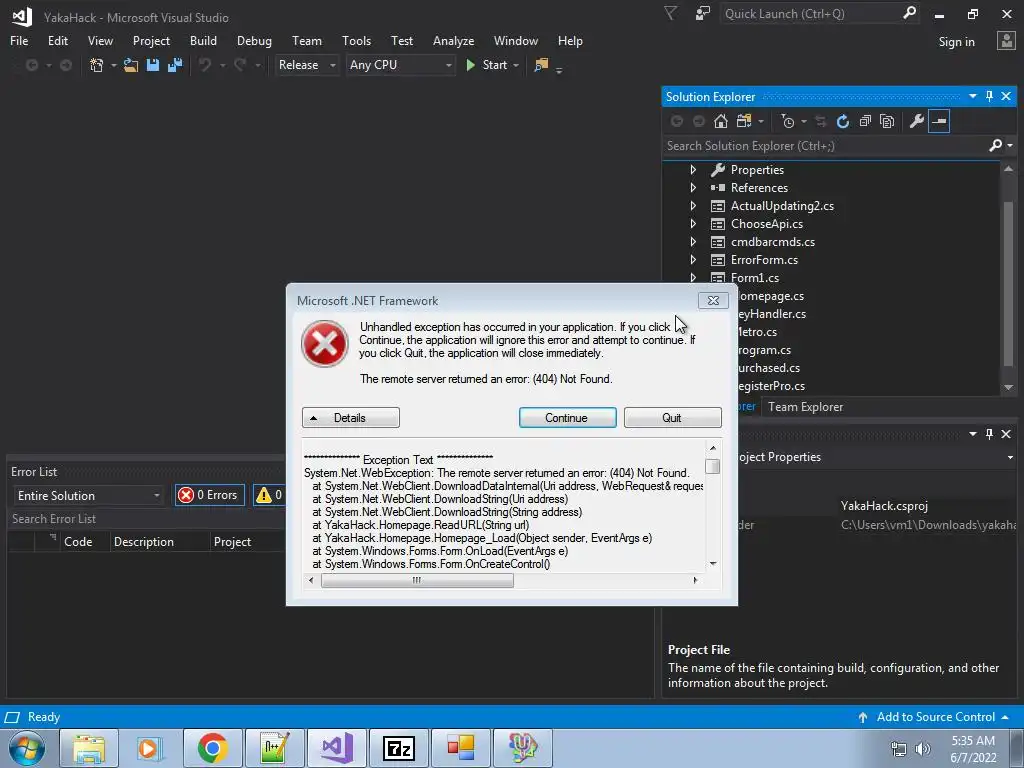Open the Debug menu
1024x768 pixels.
[x=254, y=40]
